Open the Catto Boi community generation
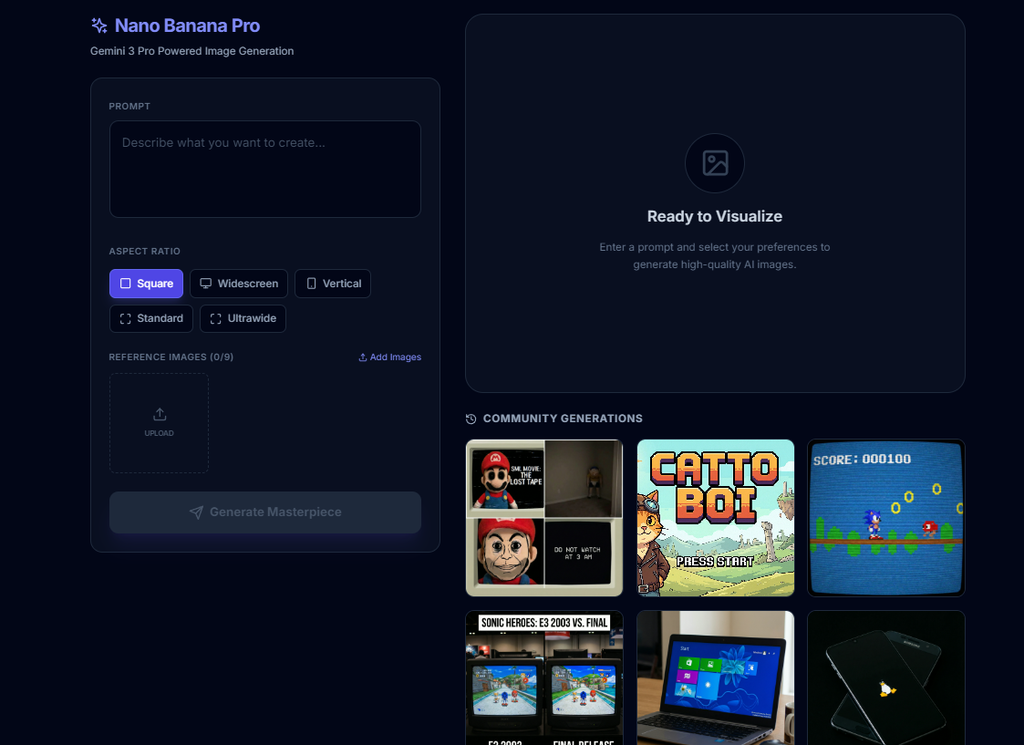Screen dimensions: 1024x745 [715, 517]
